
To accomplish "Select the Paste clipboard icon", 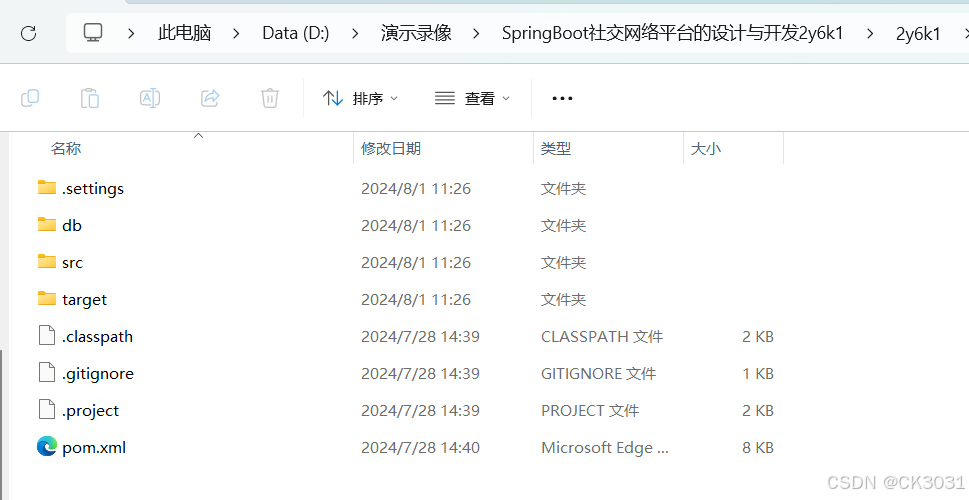I will click(x=90, y=98).
